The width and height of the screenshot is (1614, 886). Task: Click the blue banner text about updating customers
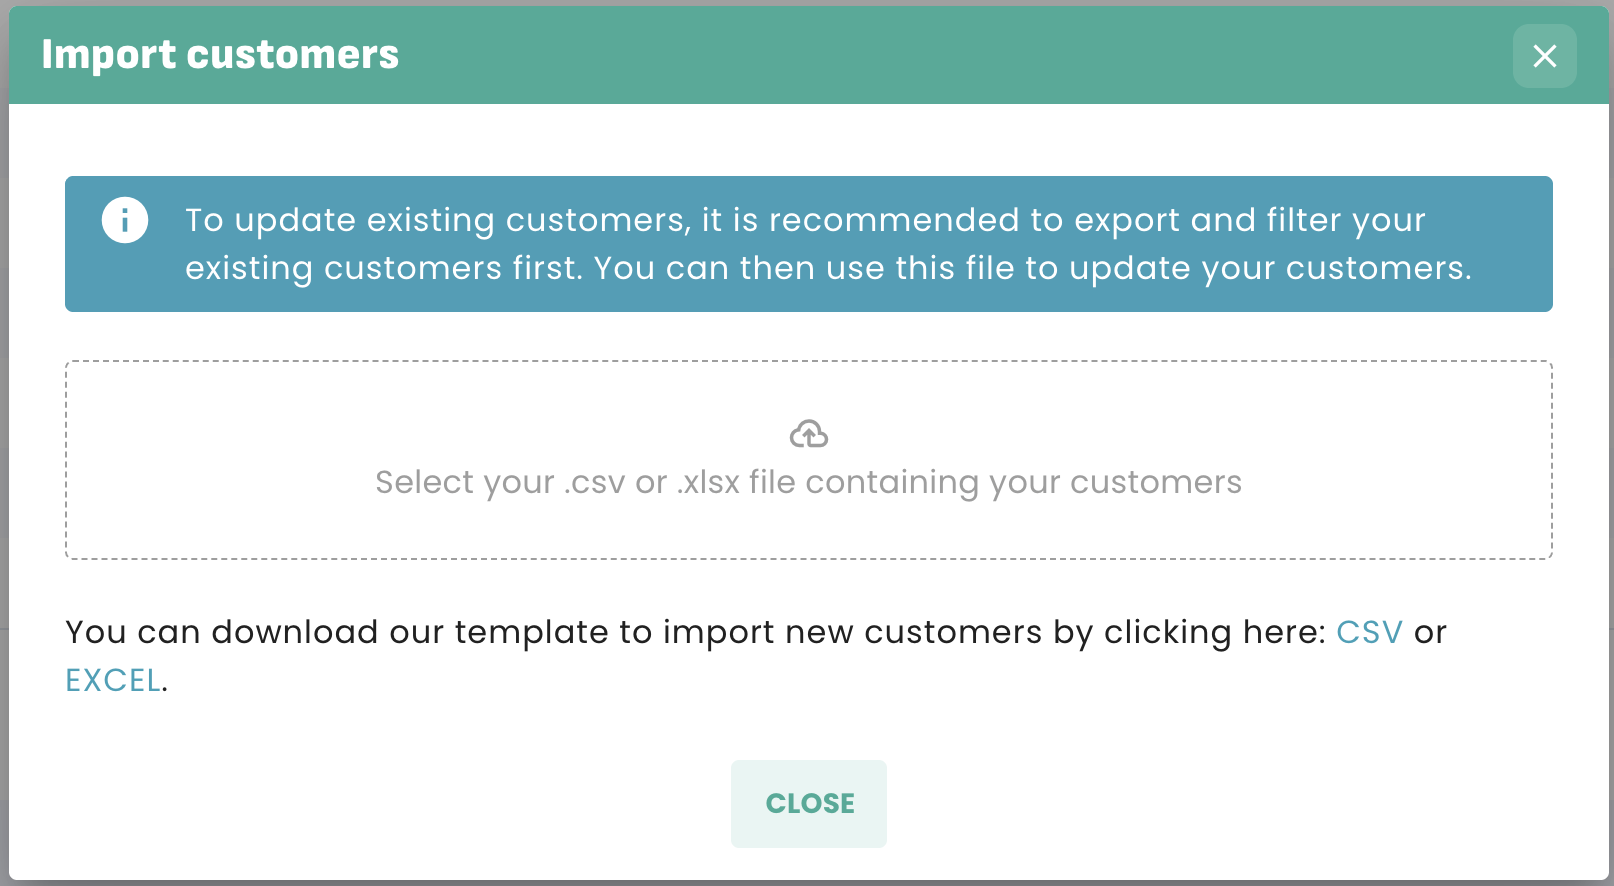pyautogui.click(x=700, y=220)
